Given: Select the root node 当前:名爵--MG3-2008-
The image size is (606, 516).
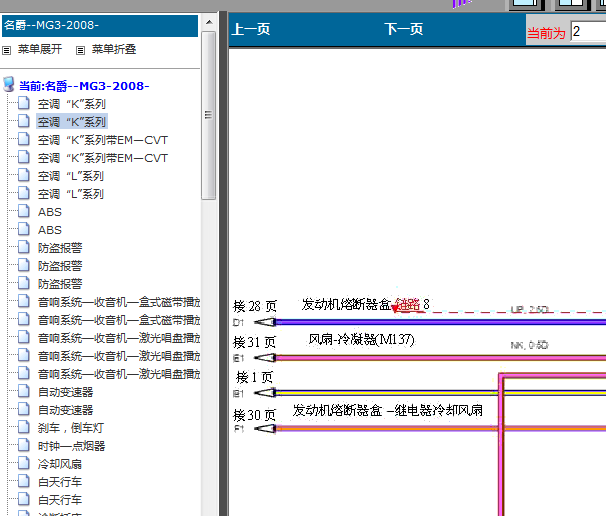Looking at the screenshot, I should (84, 86).
